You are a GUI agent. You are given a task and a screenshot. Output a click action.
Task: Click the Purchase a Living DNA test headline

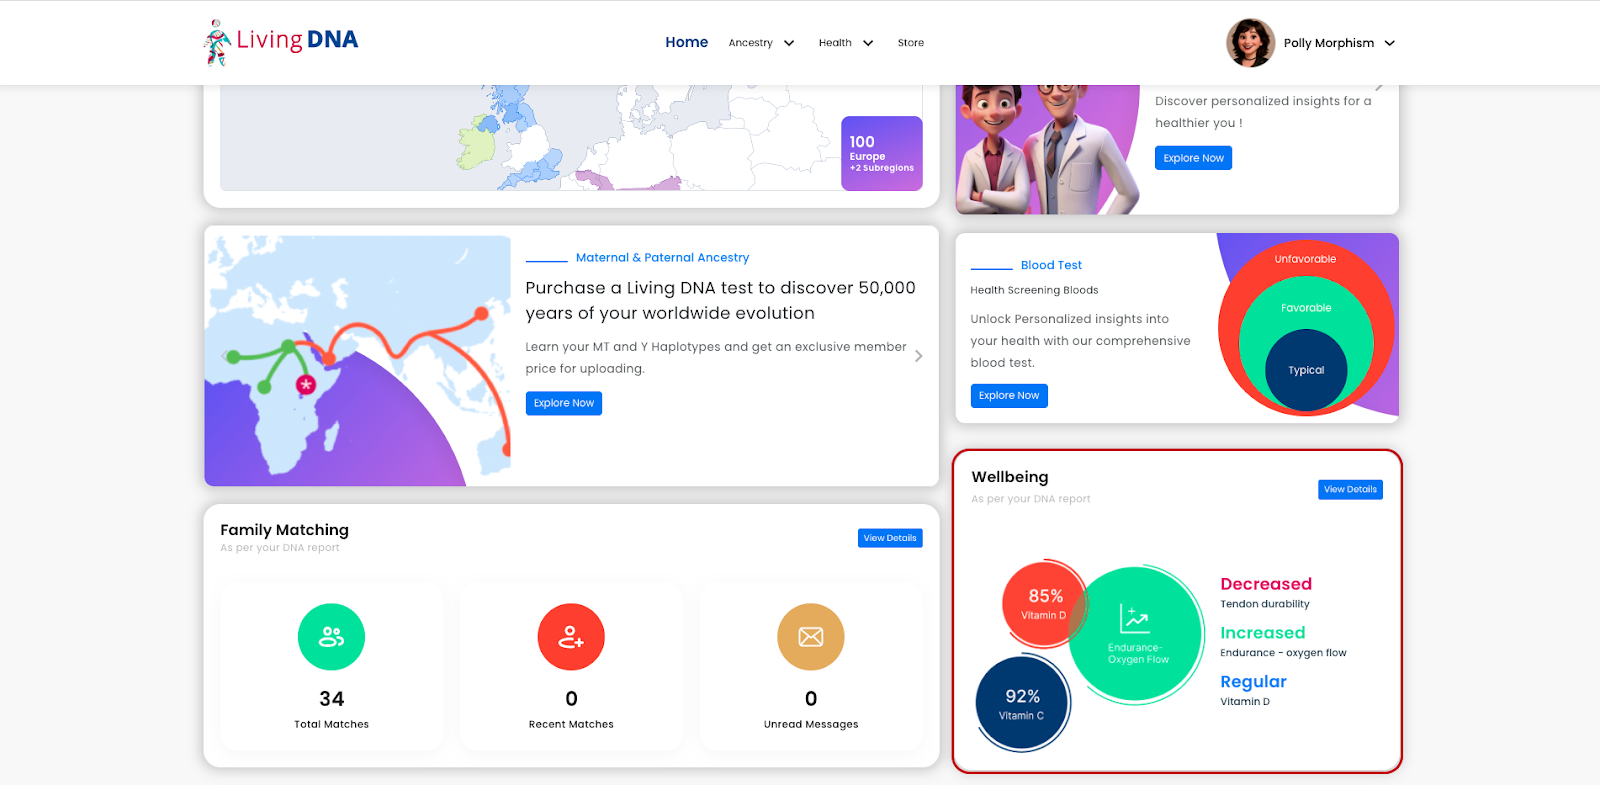tap(720, 300)
